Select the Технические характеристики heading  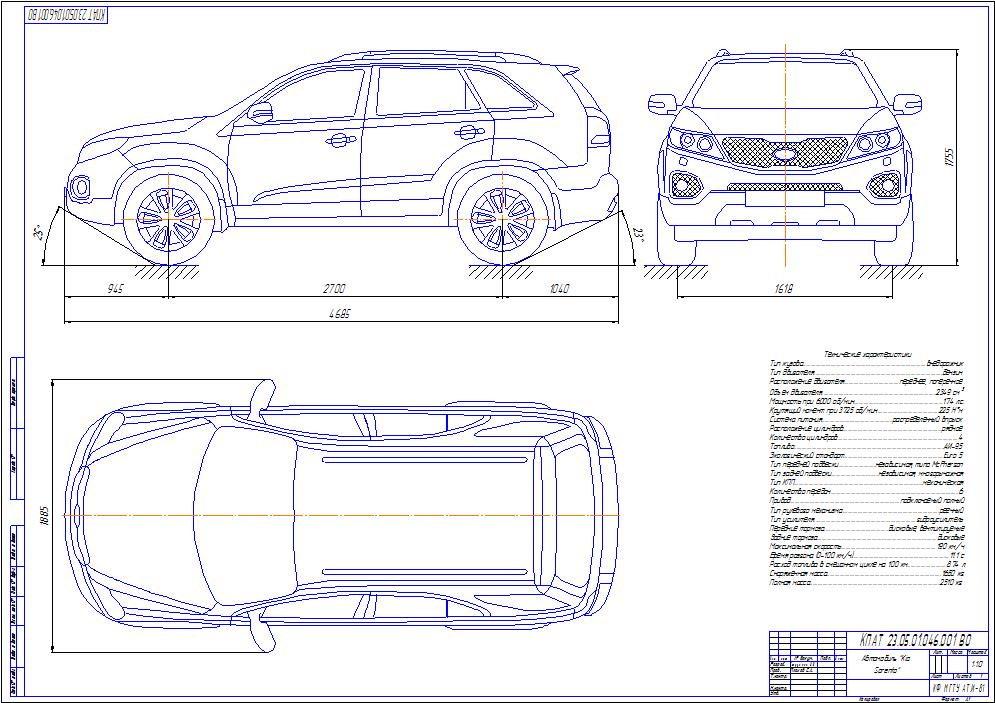tap(867, 354)
